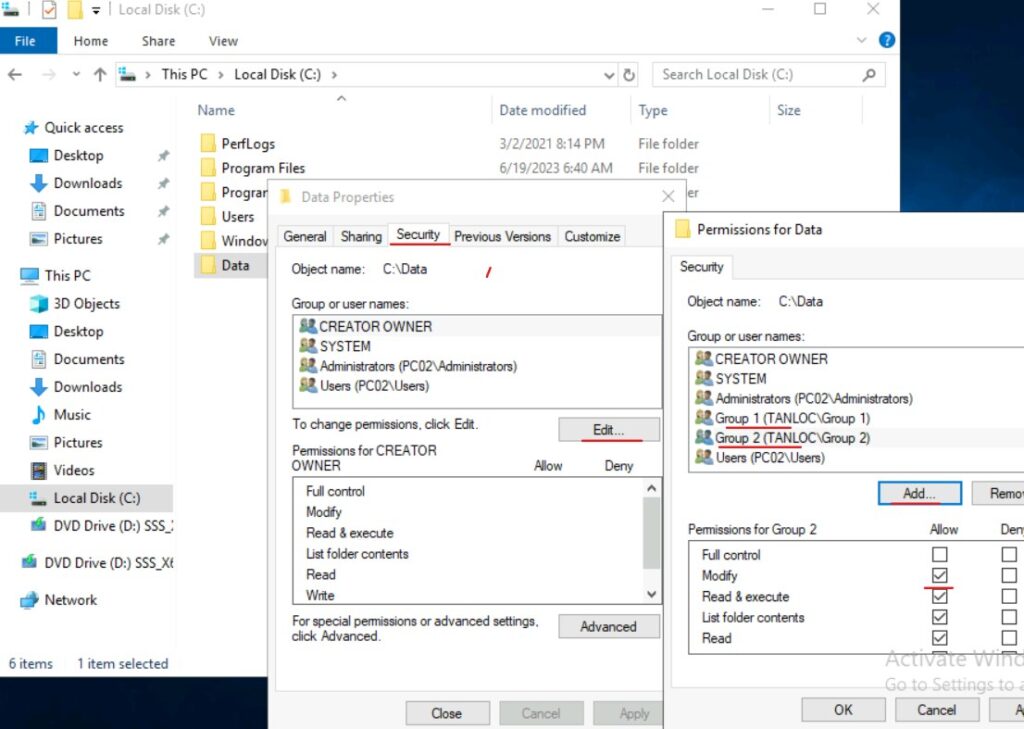Open the address bar dropdown arrow
The height and width of the screenshot is (729, 1024).
click(607, 74)
